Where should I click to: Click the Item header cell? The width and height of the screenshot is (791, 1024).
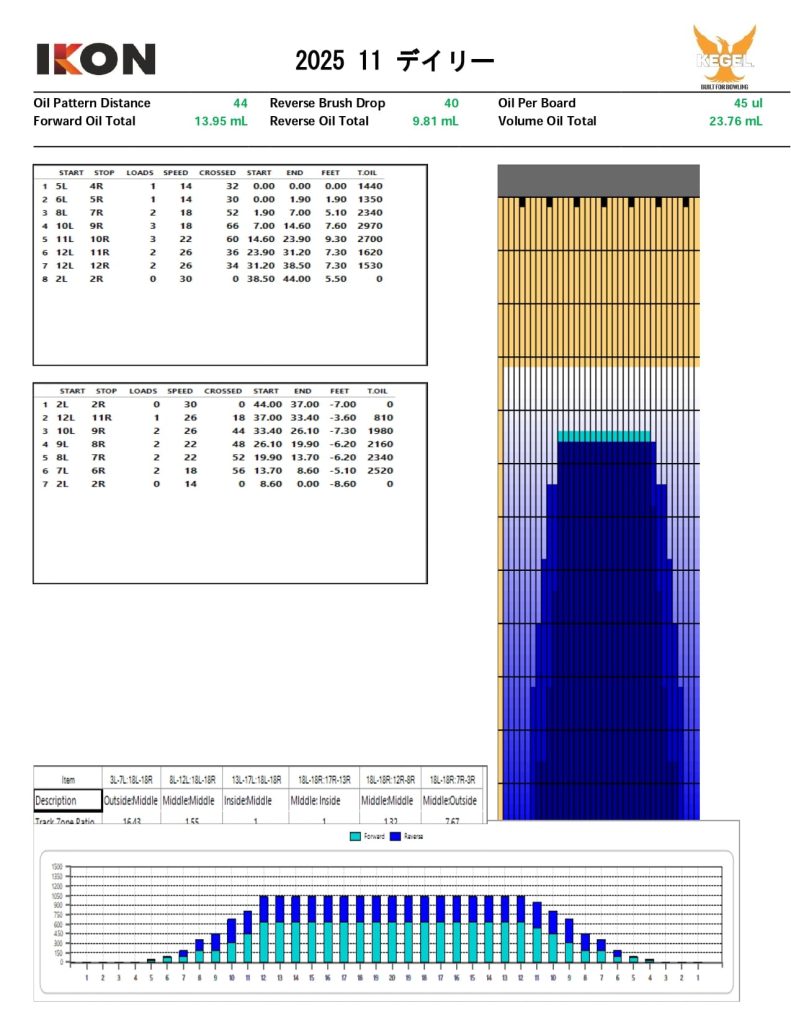click(68, 779)
